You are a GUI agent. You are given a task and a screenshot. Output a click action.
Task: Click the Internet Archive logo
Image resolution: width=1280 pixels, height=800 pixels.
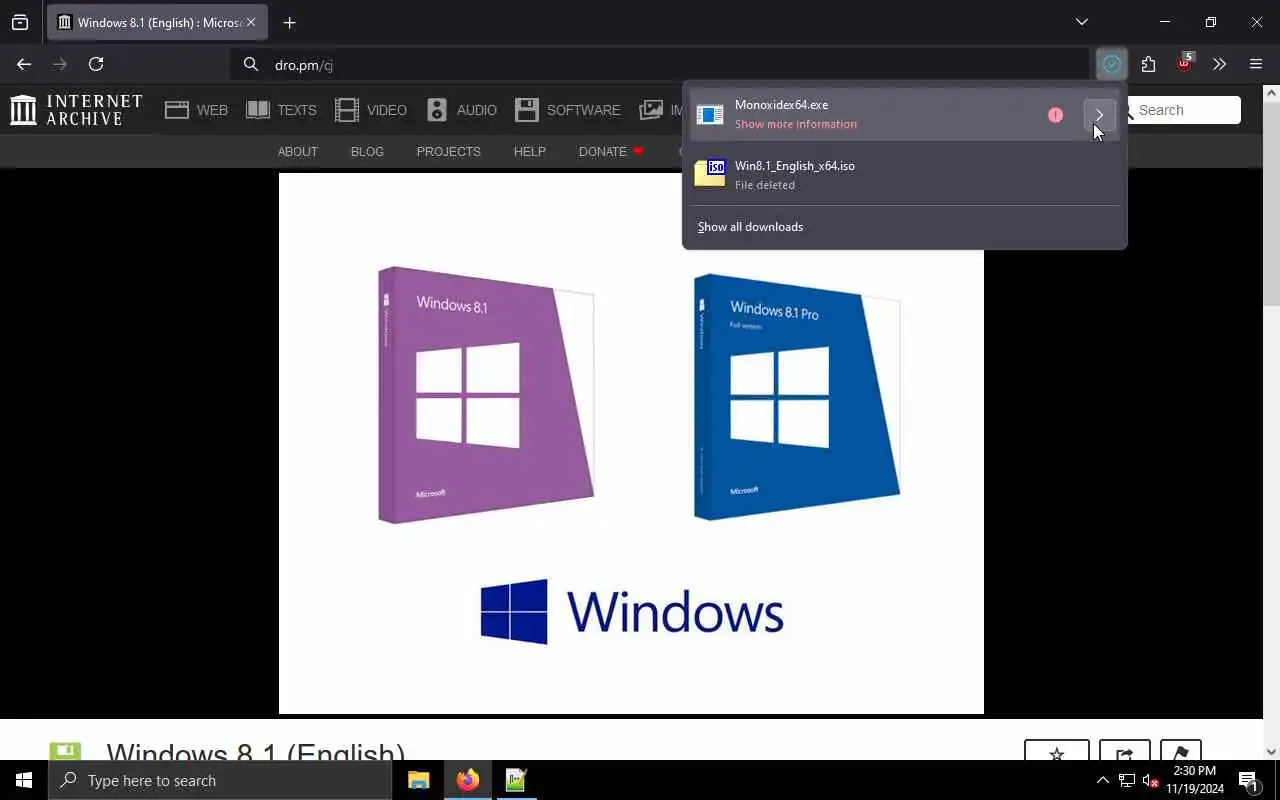(76, 110)
